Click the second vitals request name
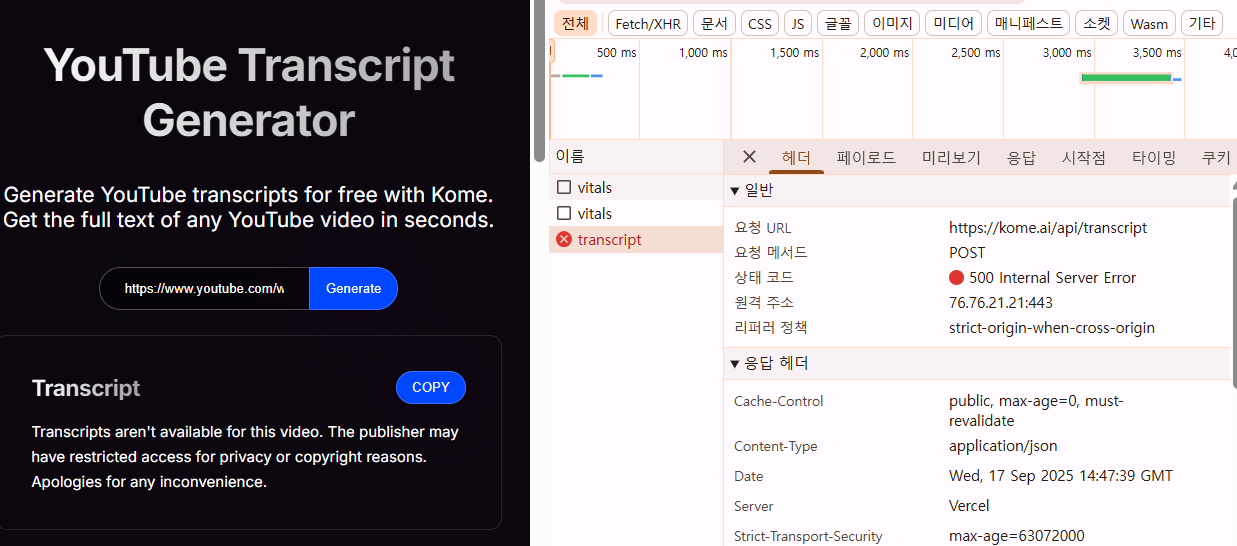Screen dimensions: 1237x546 pyautogui.click(x=595, y=213)
